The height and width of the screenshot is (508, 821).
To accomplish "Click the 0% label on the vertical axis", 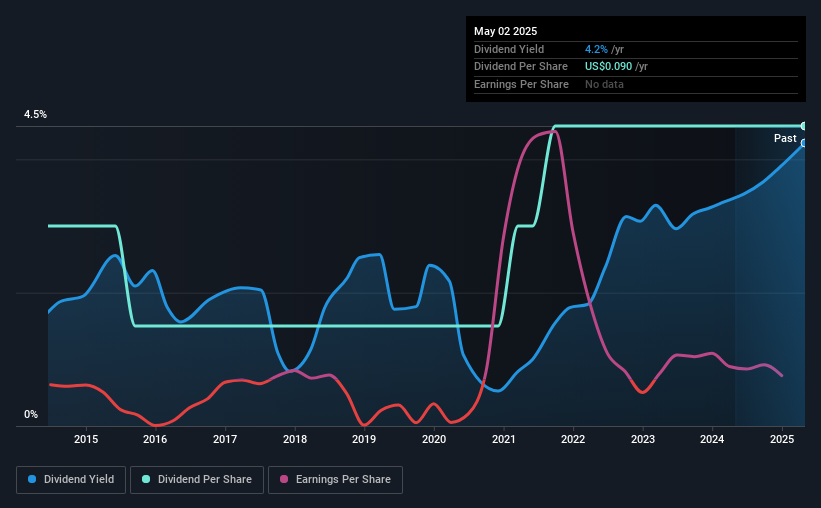I will coord(31,414).
